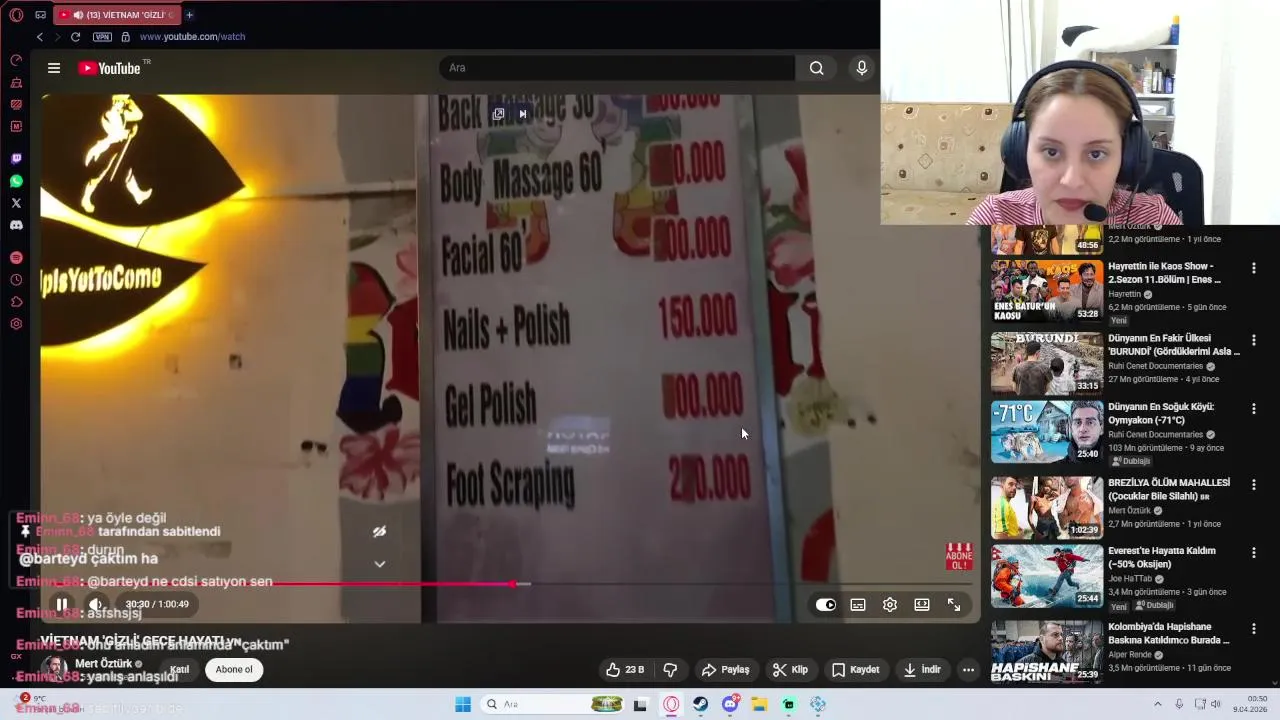The width and height of the screenshot is (1280, 720).
Task: Start voice search with microphone icon
Action: (862, 68)
